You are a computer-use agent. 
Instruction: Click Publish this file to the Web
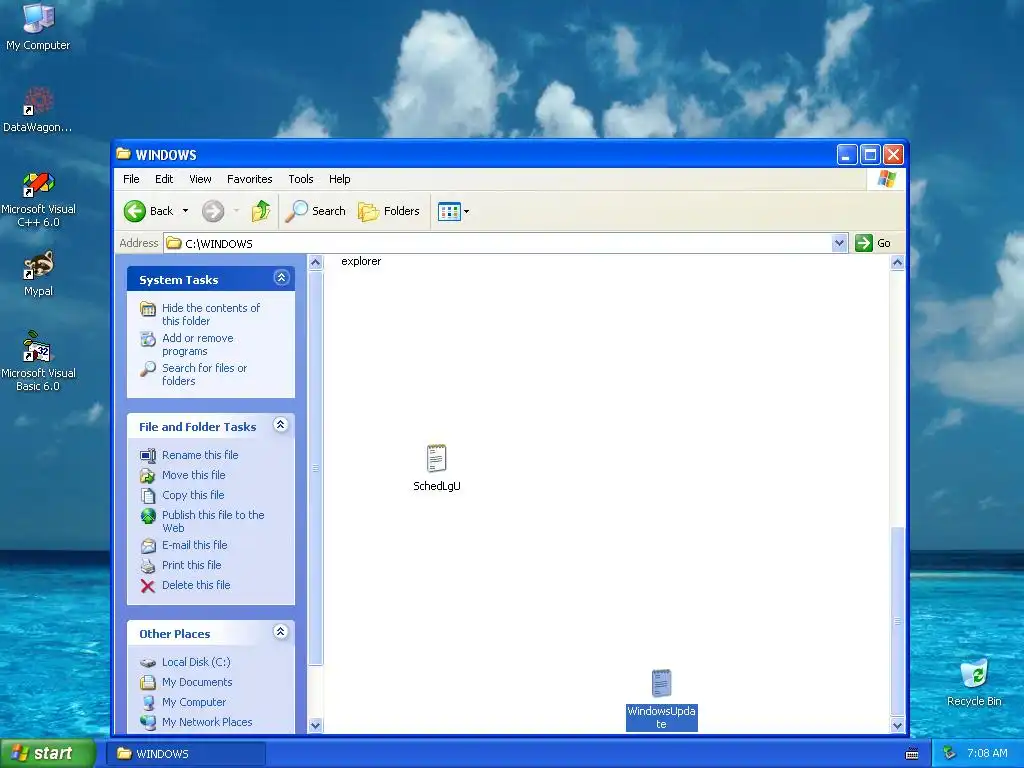pos(213,521)
